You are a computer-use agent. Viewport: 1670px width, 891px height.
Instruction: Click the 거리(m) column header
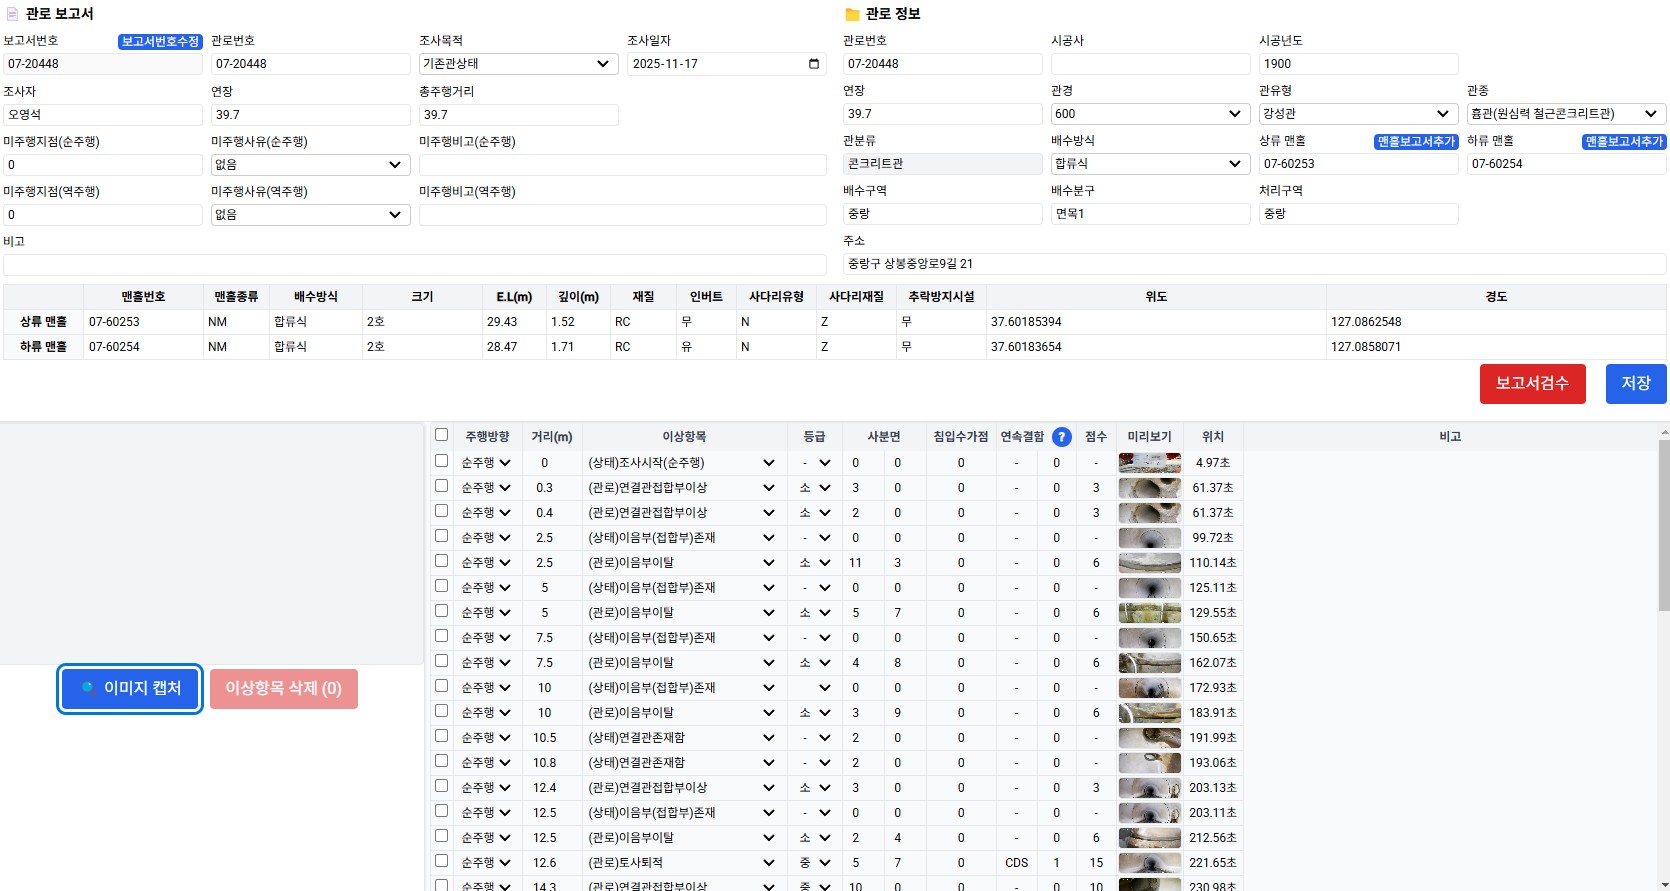551,437
